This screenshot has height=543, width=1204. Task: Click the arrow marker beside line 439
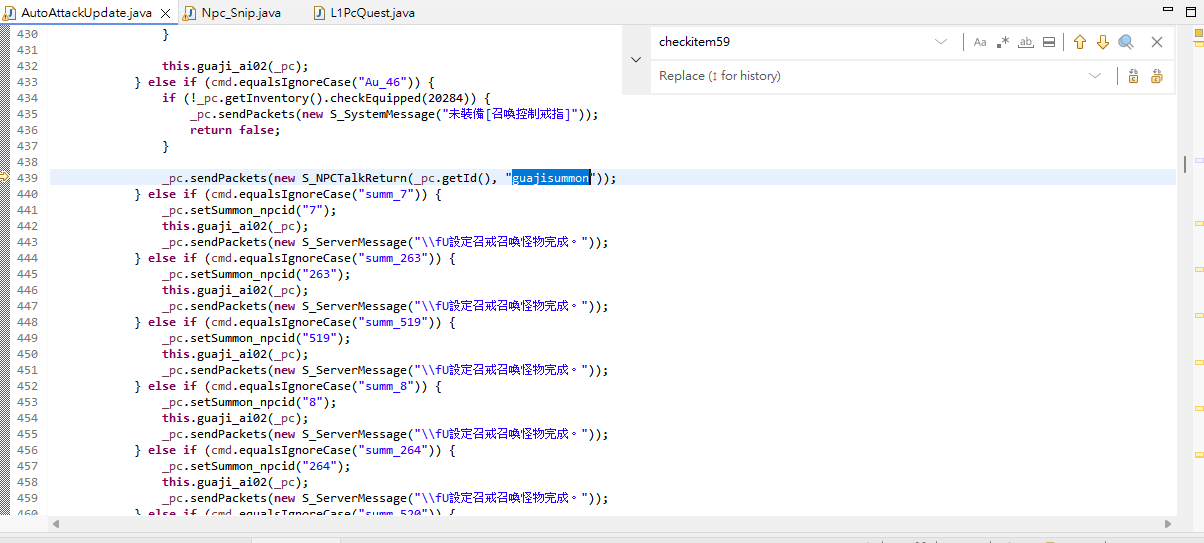click(x=5, y=177)
